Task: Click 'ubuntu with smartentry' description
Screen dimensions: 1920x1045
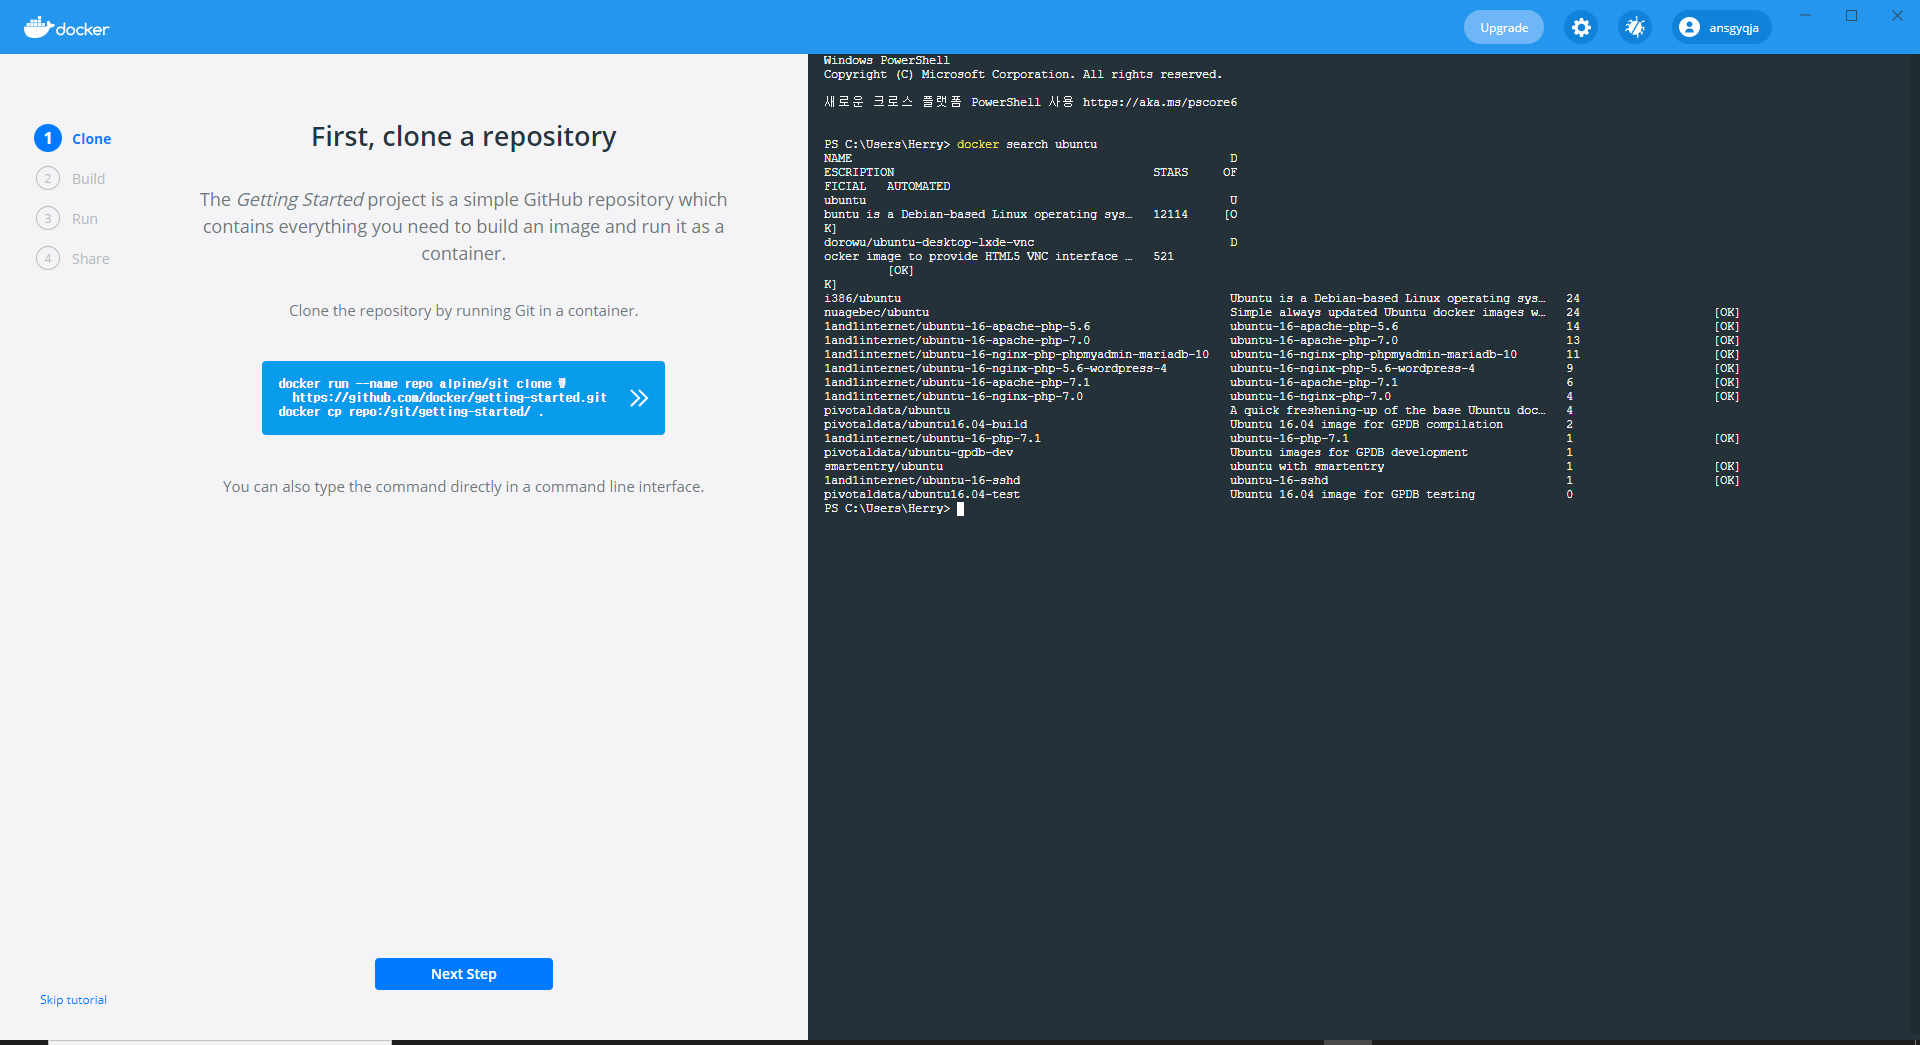Action: click(x=1307, y=466)
